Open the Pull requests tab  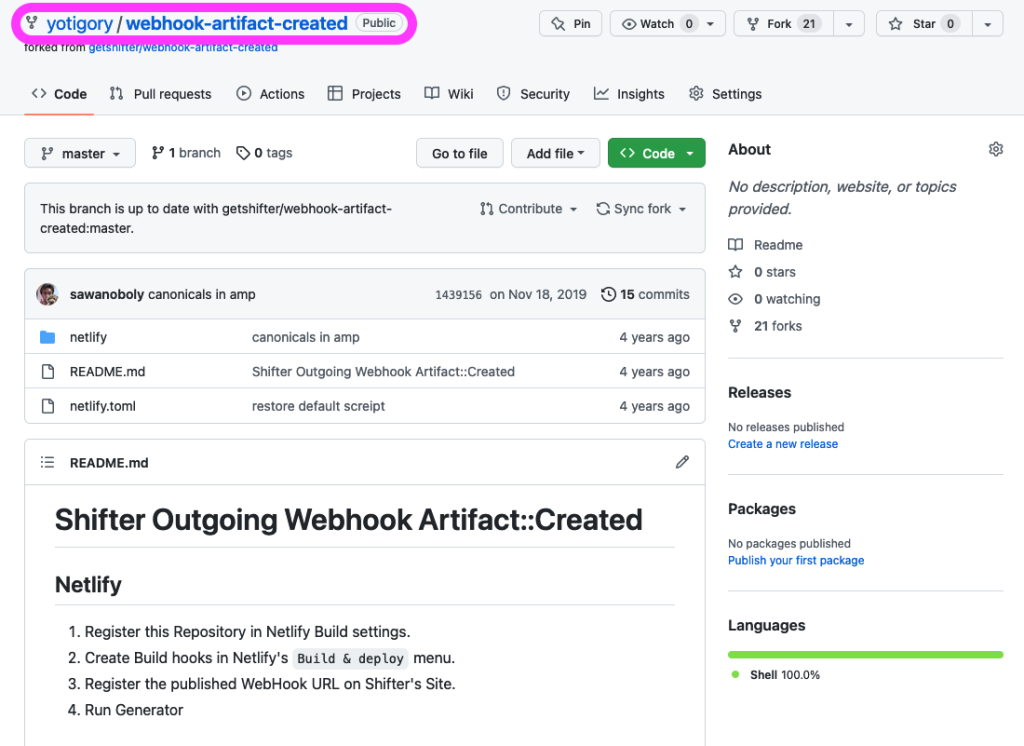point(161,94)
